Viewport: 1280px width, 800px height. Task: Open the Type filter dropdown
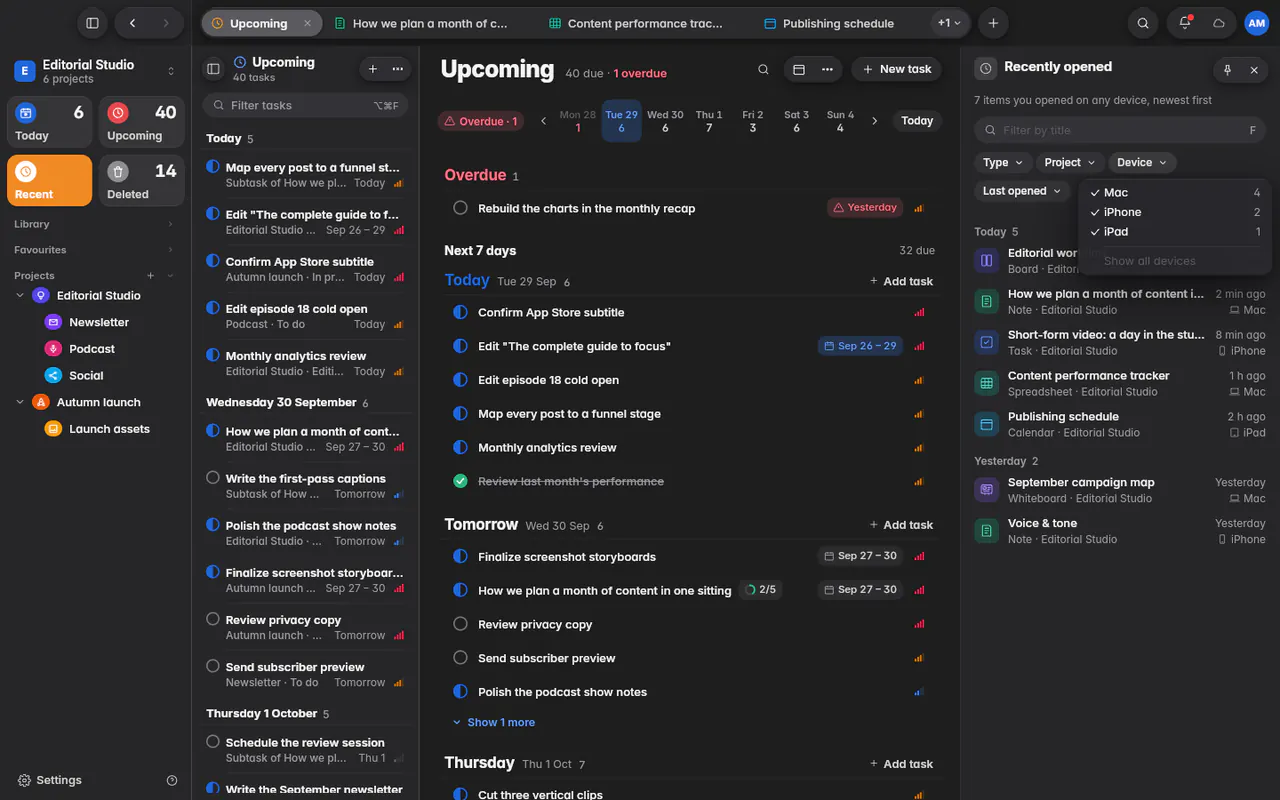tap(1002, 162)
